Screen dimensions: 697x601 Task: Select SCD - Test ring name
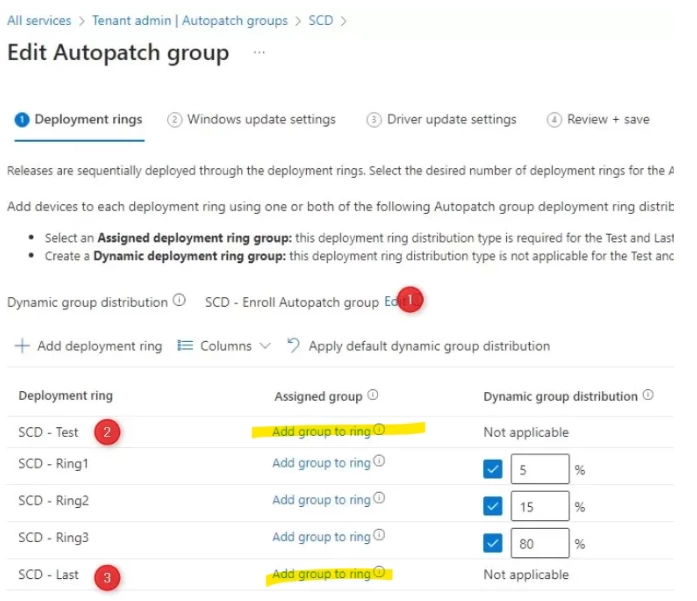point(48,432)
